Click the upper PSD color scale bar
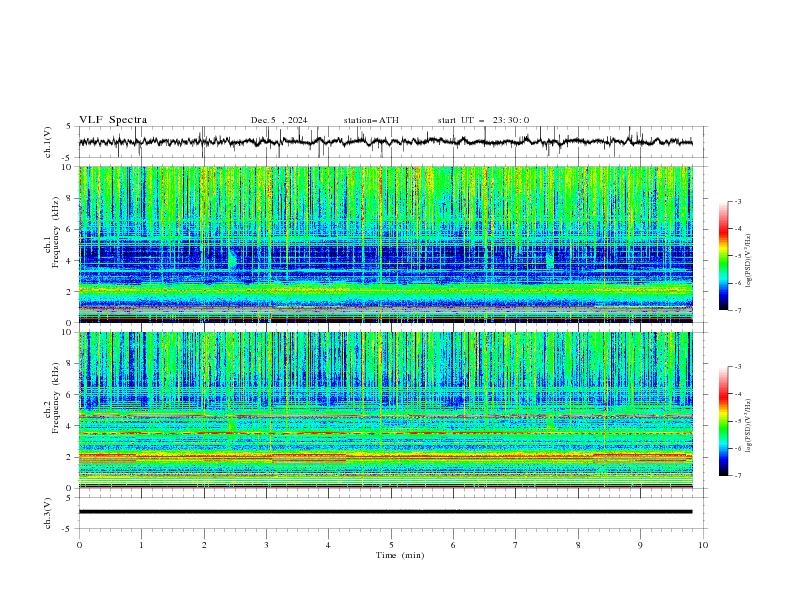The width and height of the screenshot is (792, 612). 723,256
